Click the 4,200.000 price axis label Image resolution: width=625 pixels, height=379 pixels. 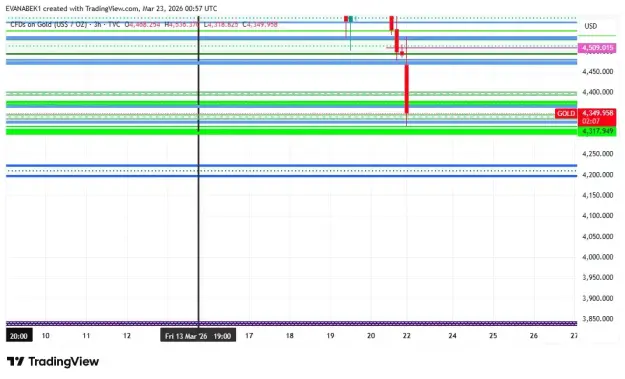point(597,175)
